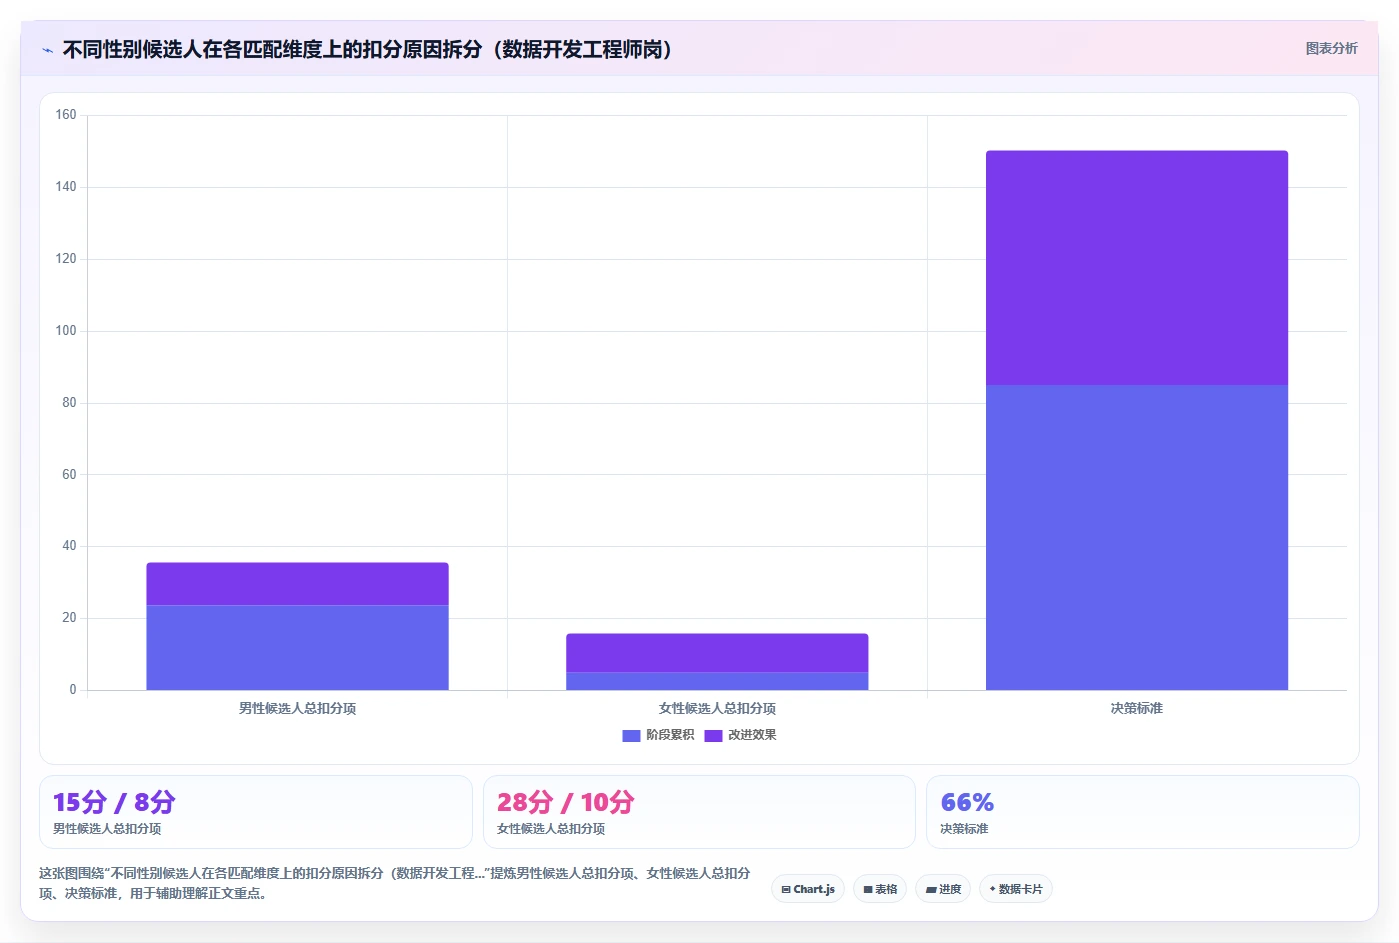Click the description paragraph below the cards
The width and height of the screenshot is (1399, 943).
pos(395,883)
